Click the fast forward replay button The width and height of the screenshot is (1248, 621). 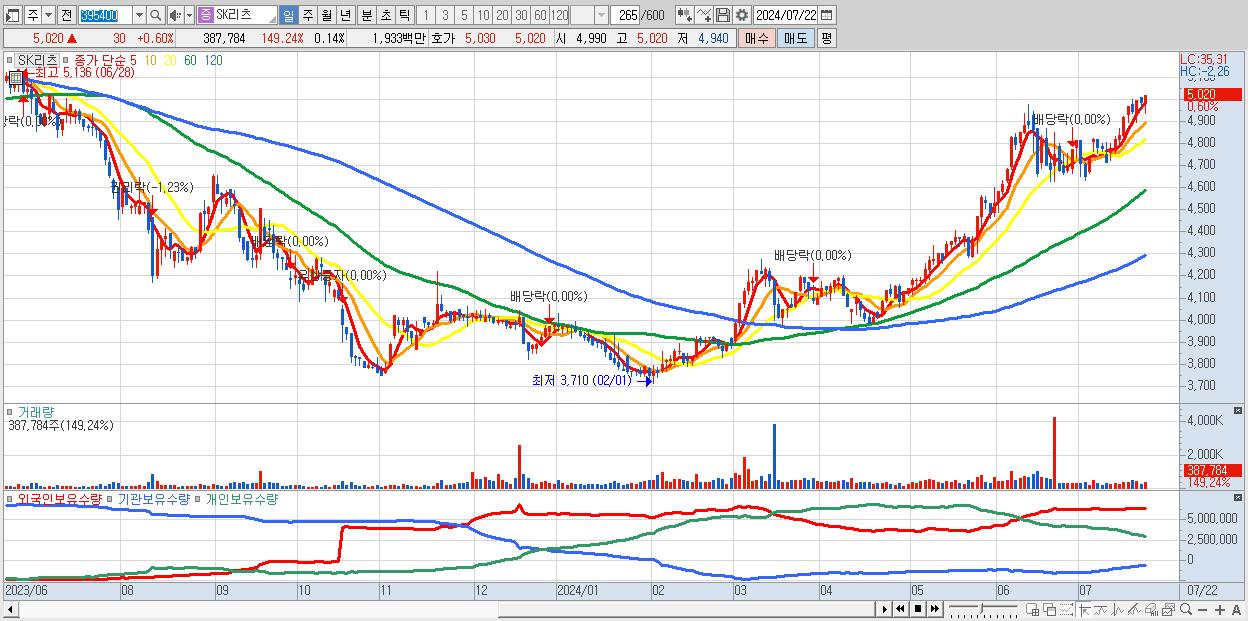pos(935,609)
